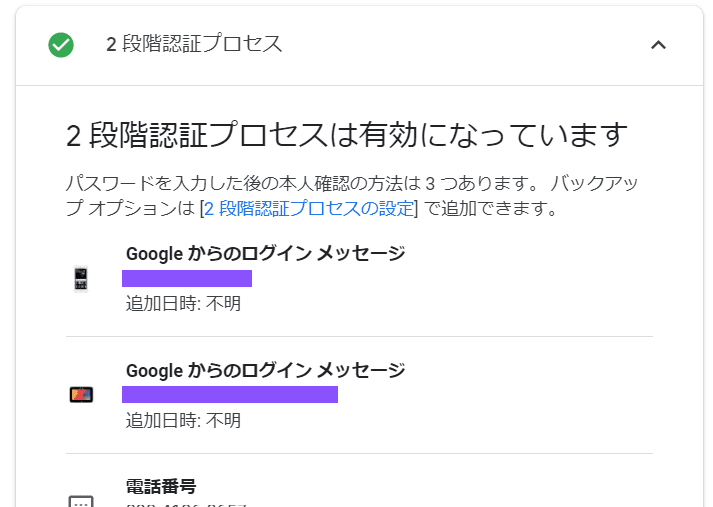Click the divider above 電話番号
The width and height of the screenshot is (713, 507).
coord(359,454)
